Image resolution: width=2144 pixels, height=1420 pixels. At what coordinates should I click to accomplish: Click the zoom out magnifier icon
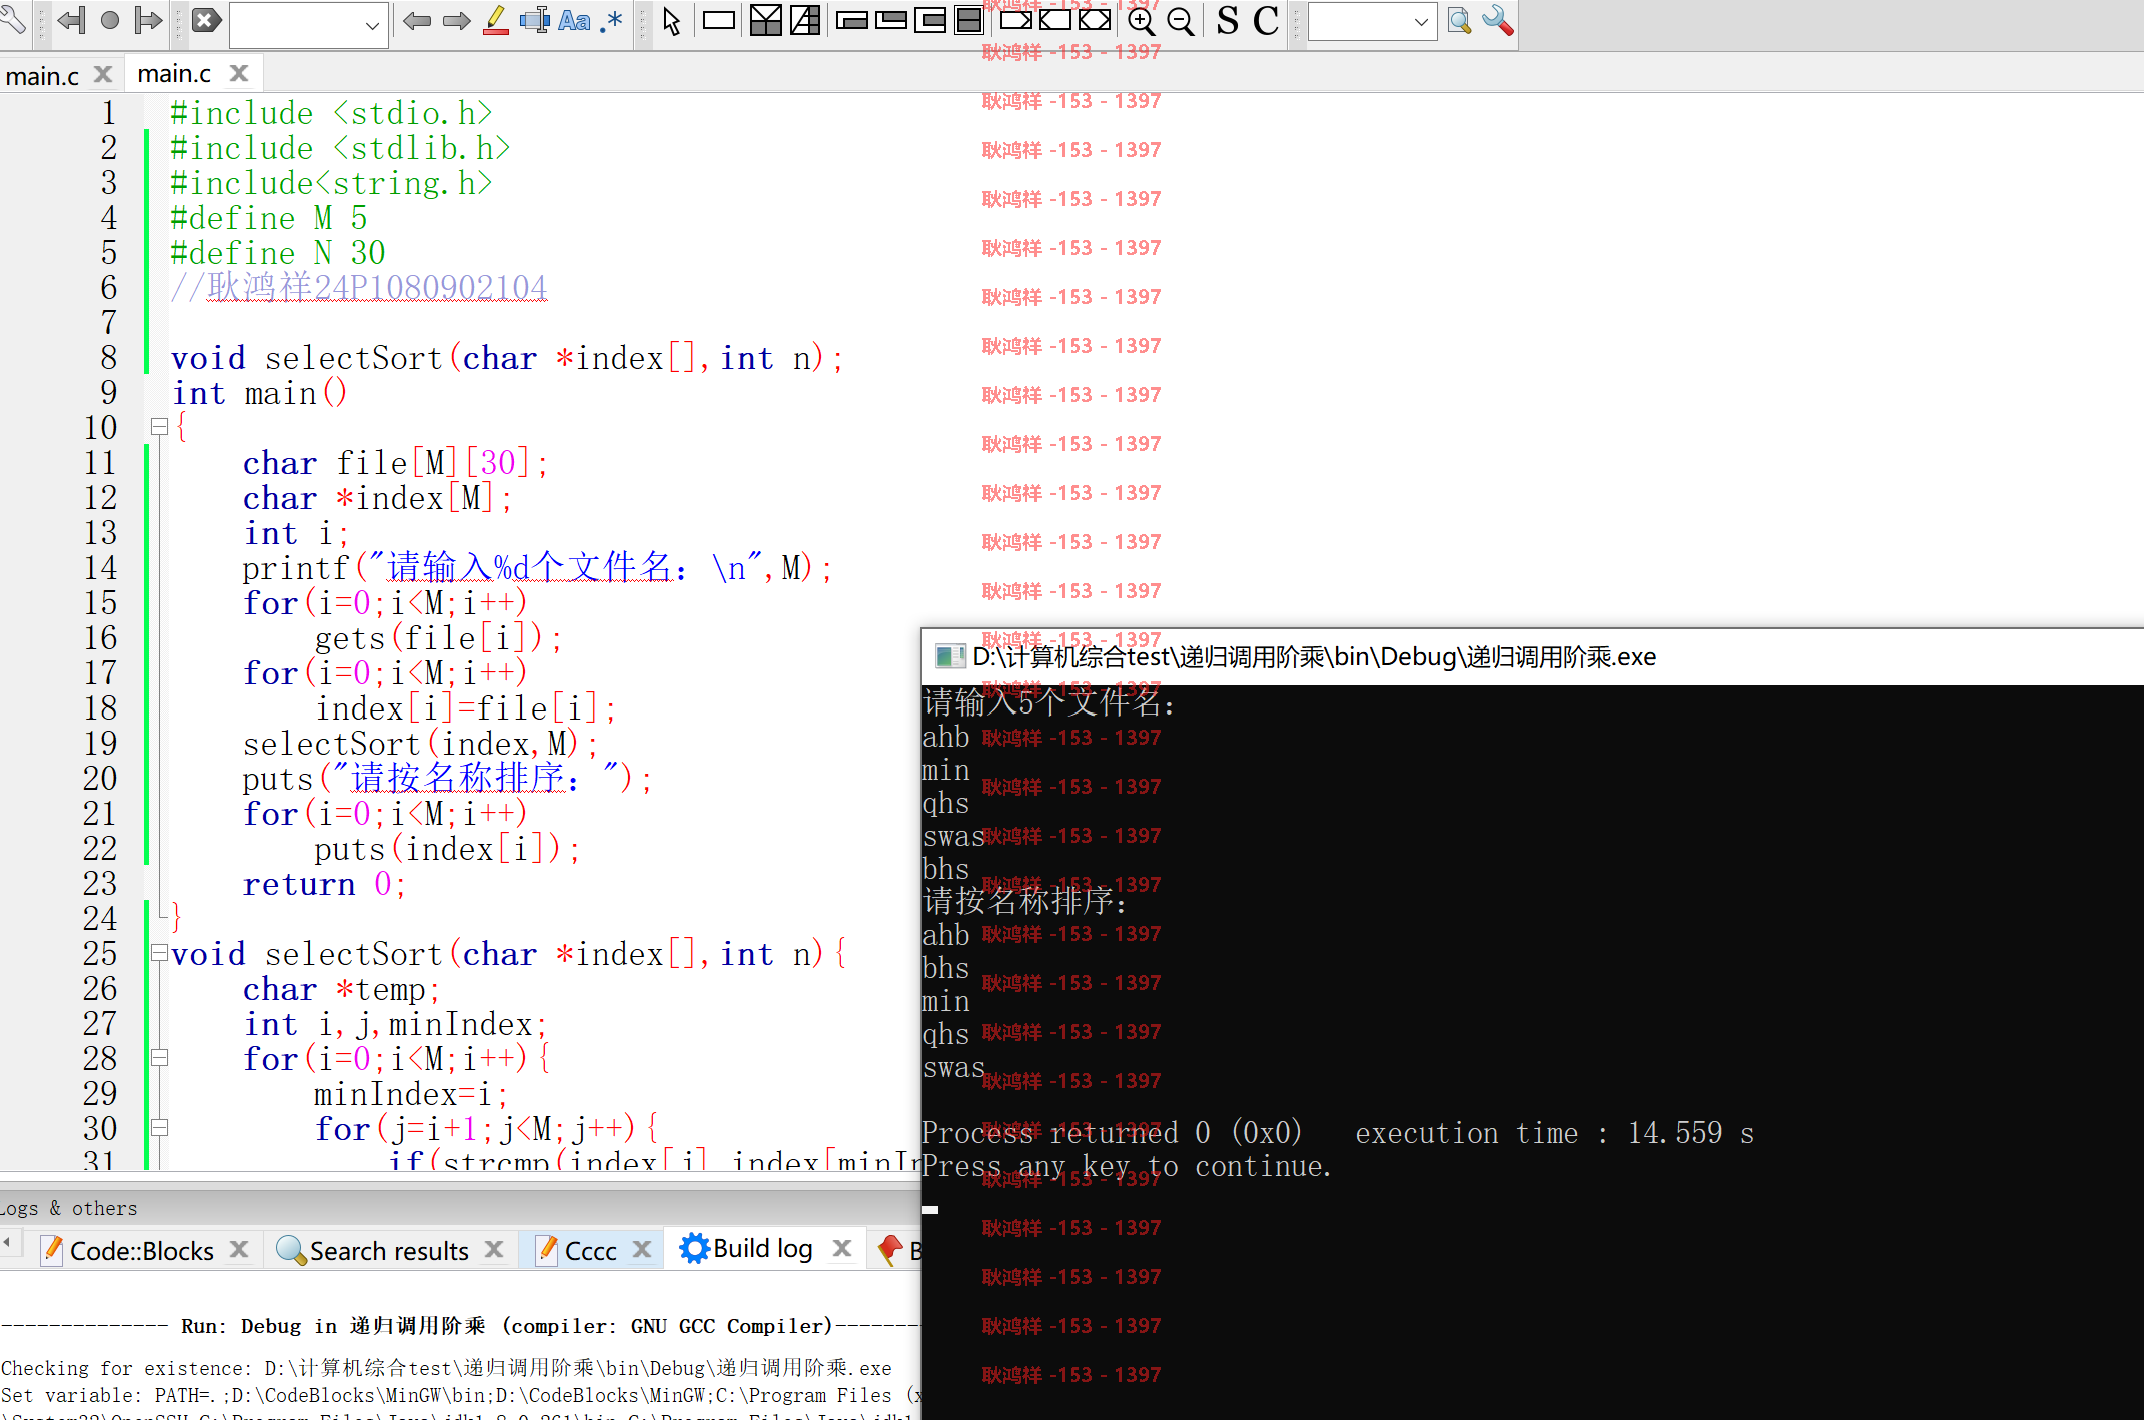tap(1181, 21)
